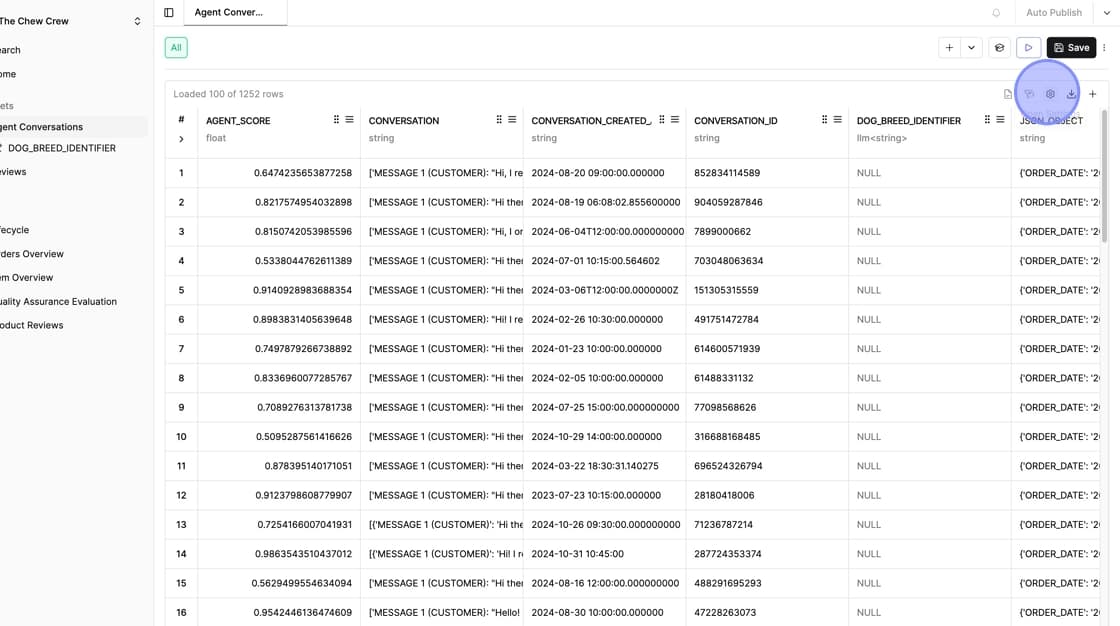The height and width of the screenshot is (626, 1120).
Task: Open Quality Assurance Evaluation in sidebar
Action: pos(58,301)
